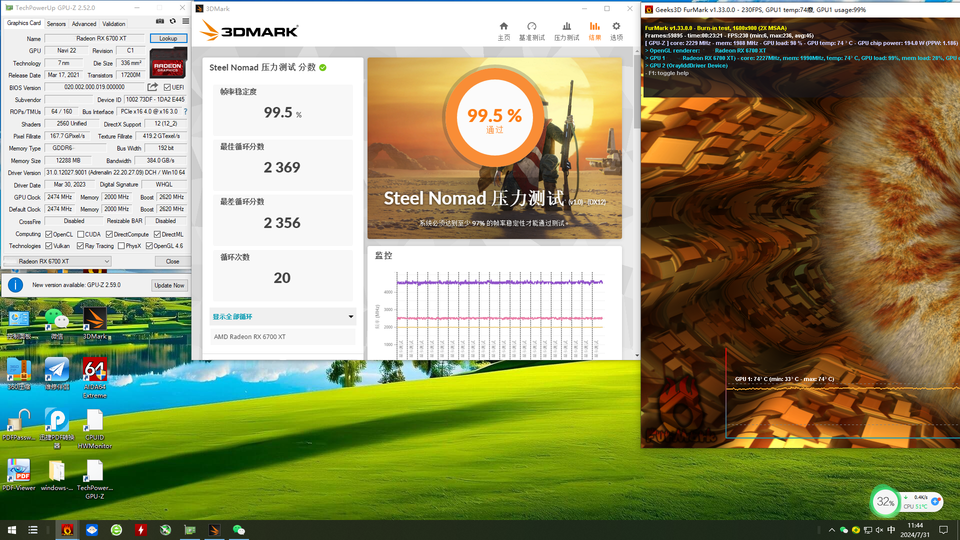Click the 99.5% frame stability value
The image size is (960, 540).
[x=282, y=113]
